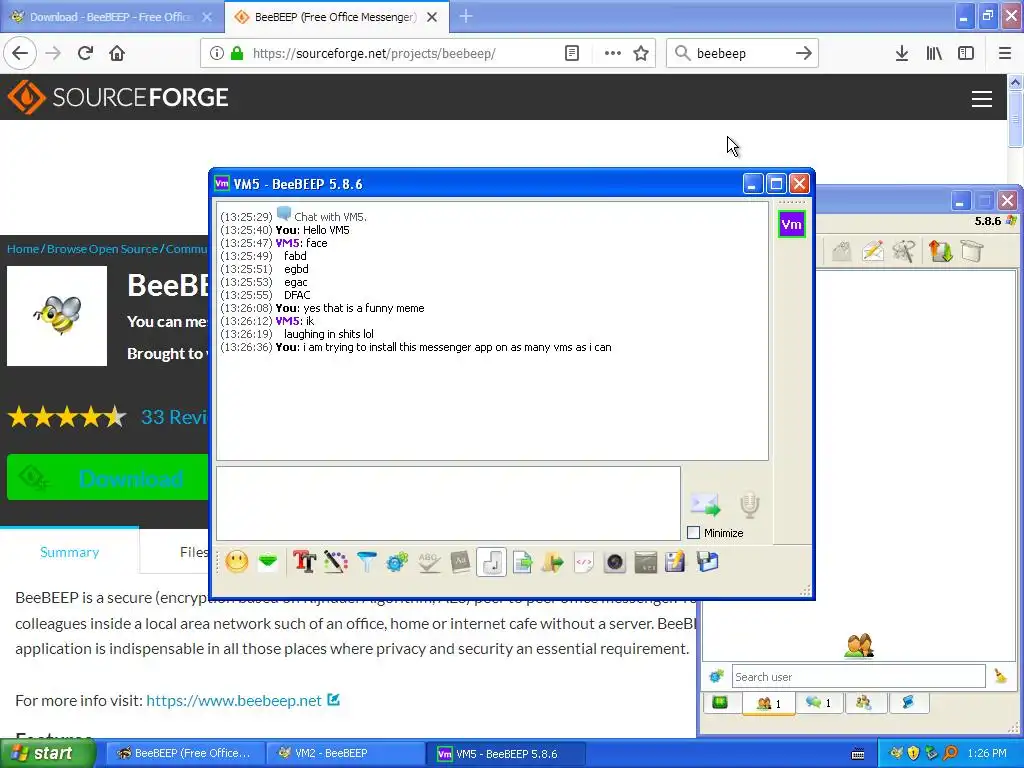This screenshot has width=1024, height=768.
Task: Click the dark panel icon after the camera
Action: tap(645, 562)
